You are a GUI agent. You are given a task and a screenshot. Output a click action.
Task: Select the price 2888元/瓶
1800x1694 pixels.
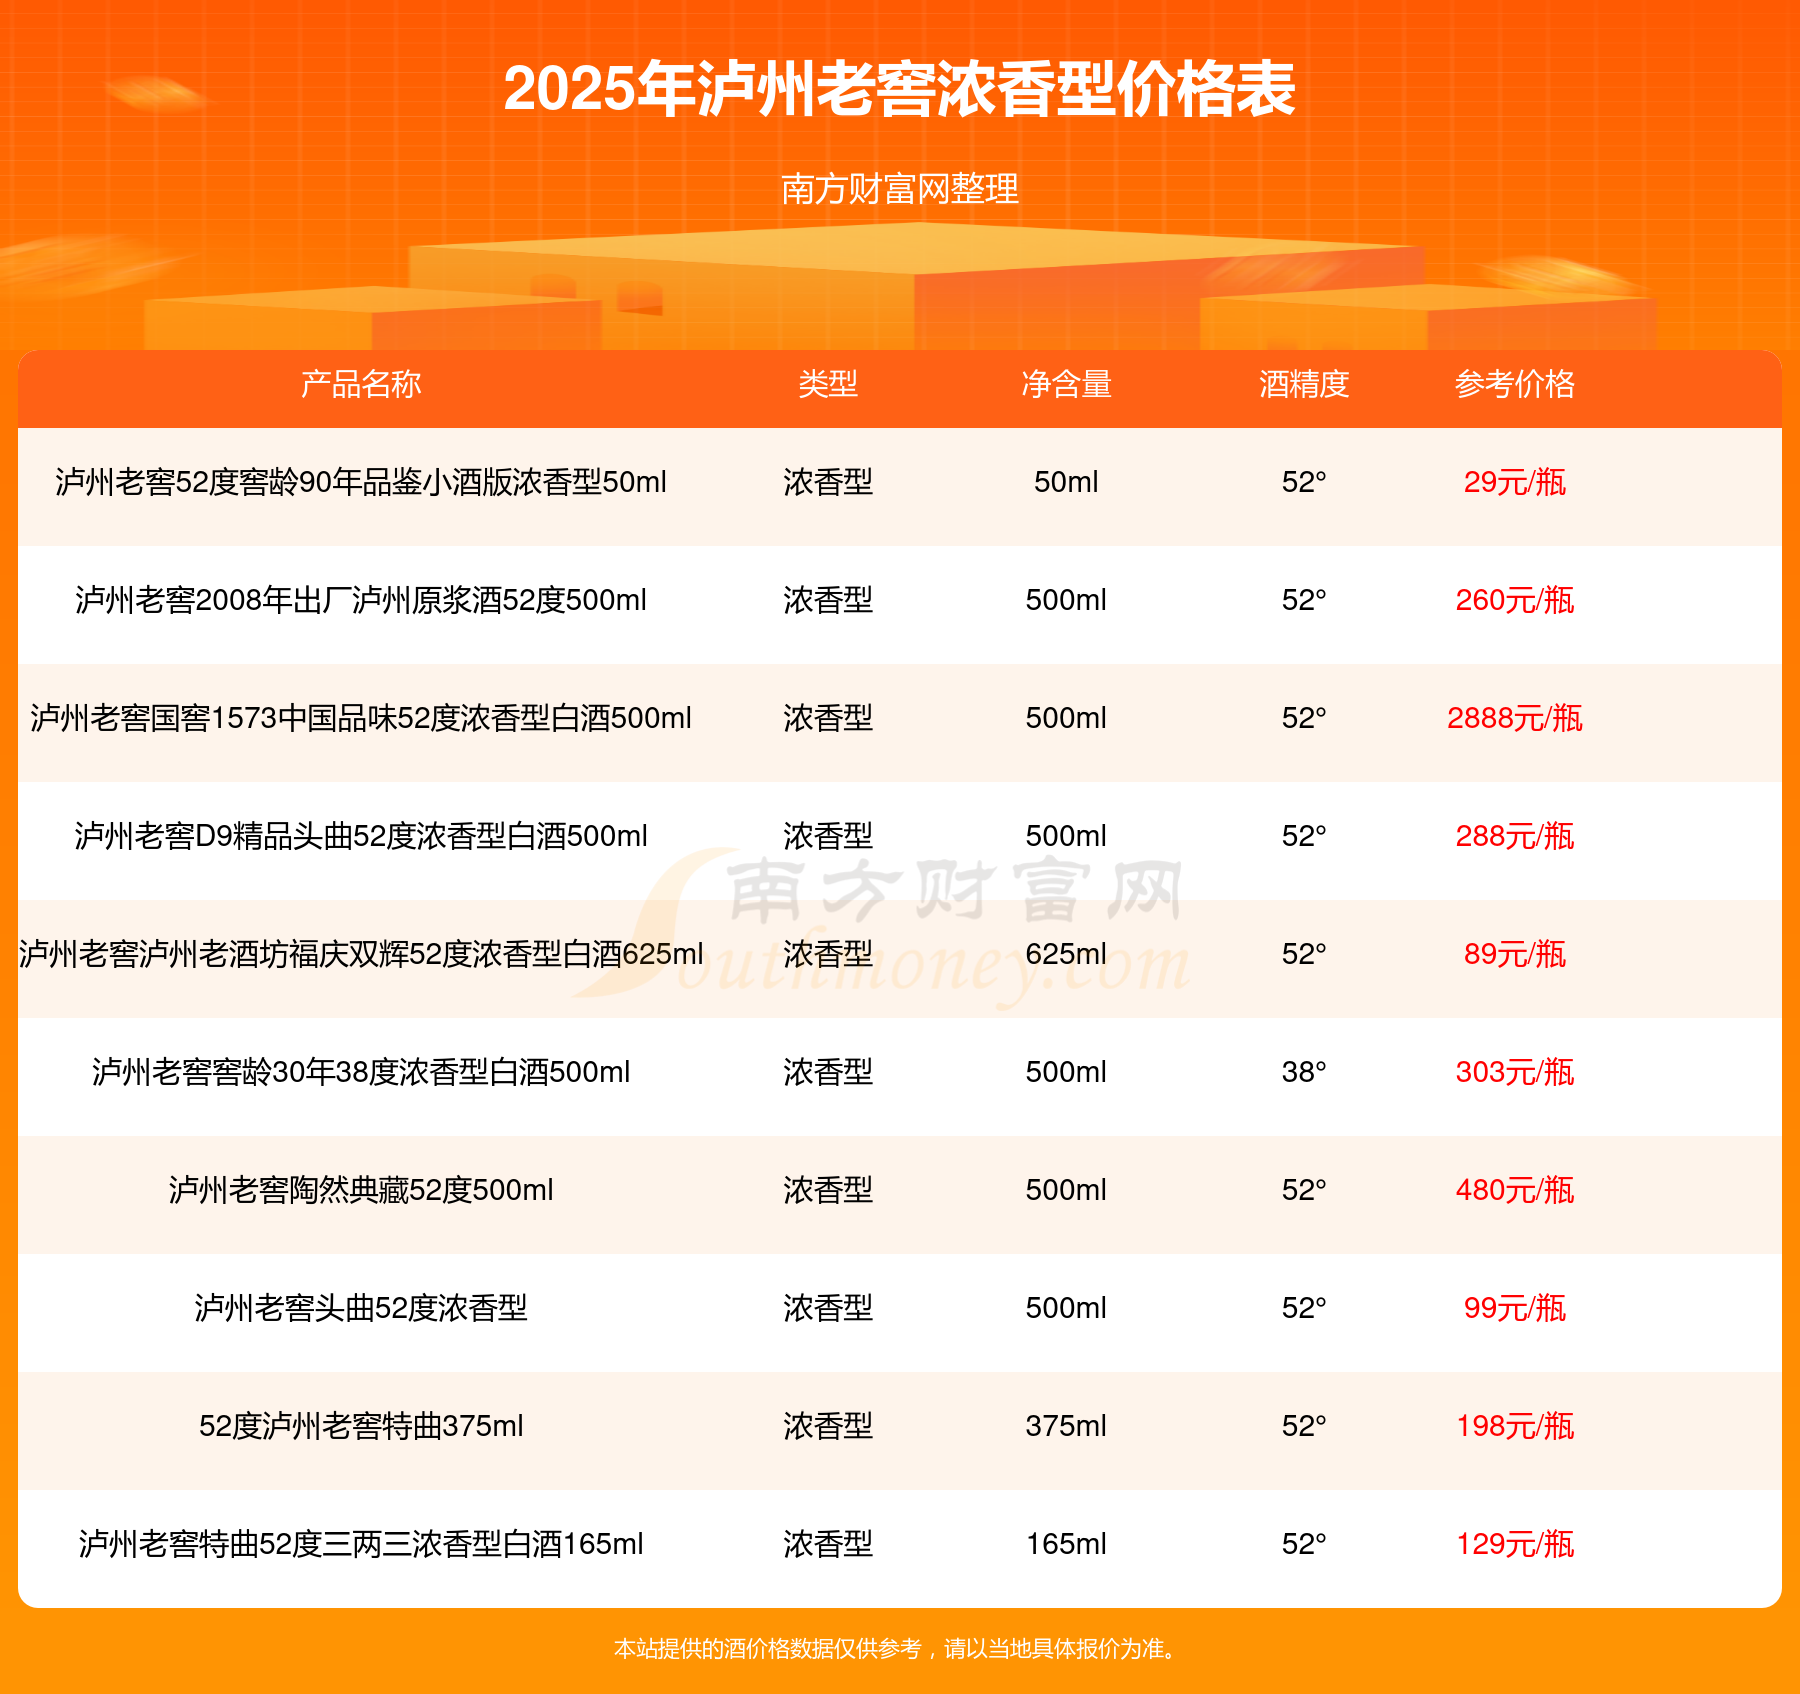pos(1515,718)
